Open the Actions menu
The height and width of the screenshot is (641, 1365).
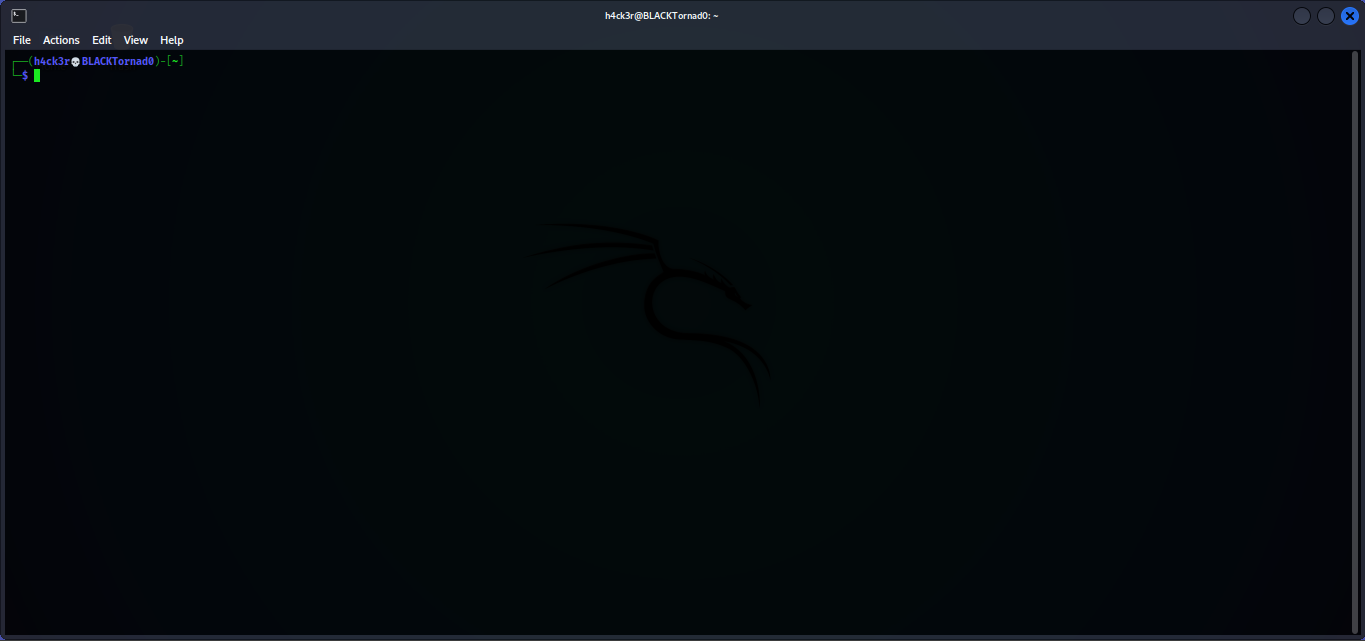(61, 40)
